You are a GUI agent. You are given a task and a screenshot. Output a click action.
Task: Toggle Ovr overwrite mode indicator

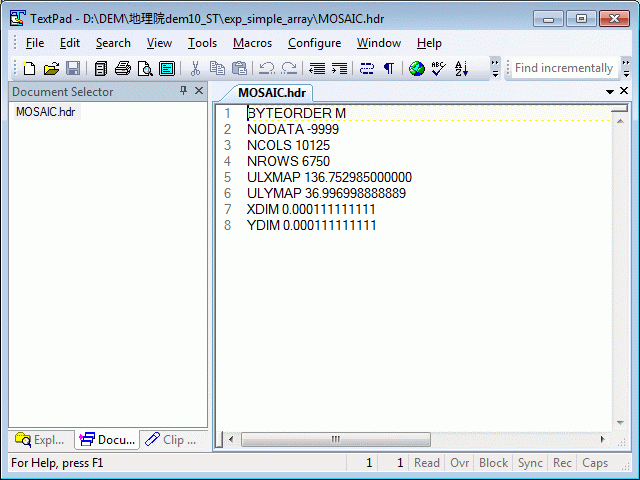click(x=460, y=463)
